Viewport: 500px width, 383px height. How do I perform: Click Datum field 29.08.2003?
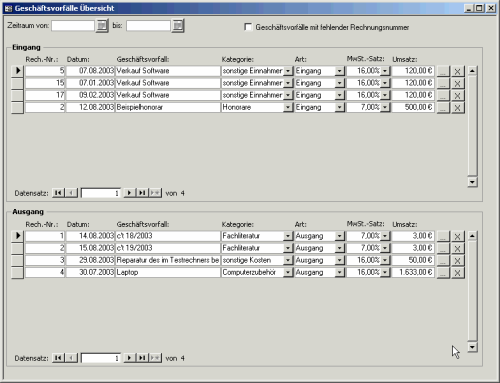point(90,260)
